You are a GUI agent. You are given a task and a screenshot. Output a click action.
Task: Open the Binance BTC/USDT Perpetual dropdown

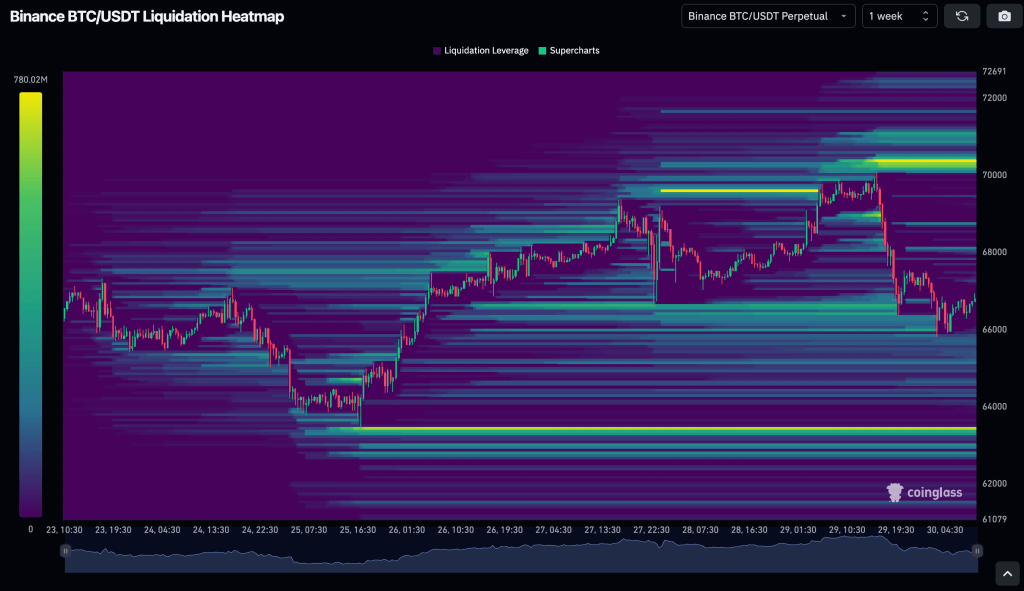point(768,16)
